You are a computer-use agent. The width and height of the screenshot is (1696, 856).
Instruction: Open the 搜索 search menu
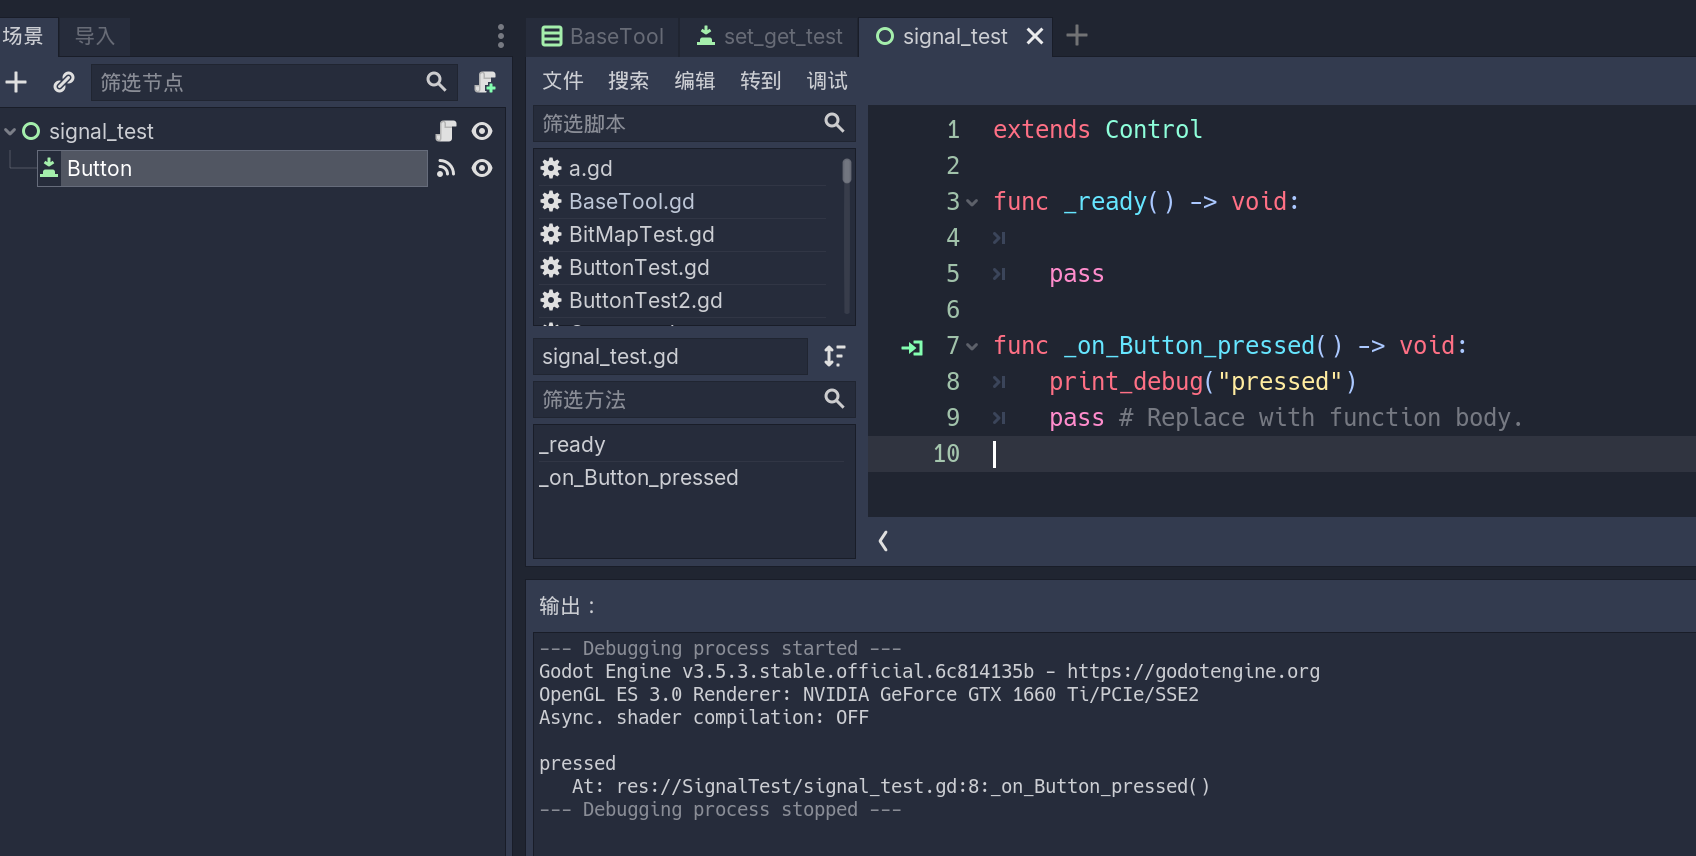628,81
